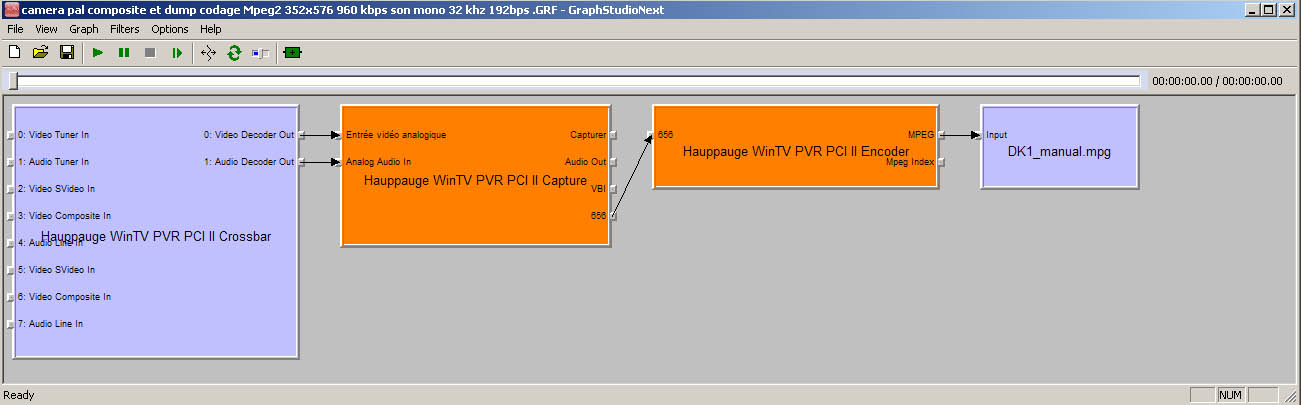Viewport: 1301px width, 405px height.
Task: Save the graph using floppy disk icon
Action: (67, 52)
